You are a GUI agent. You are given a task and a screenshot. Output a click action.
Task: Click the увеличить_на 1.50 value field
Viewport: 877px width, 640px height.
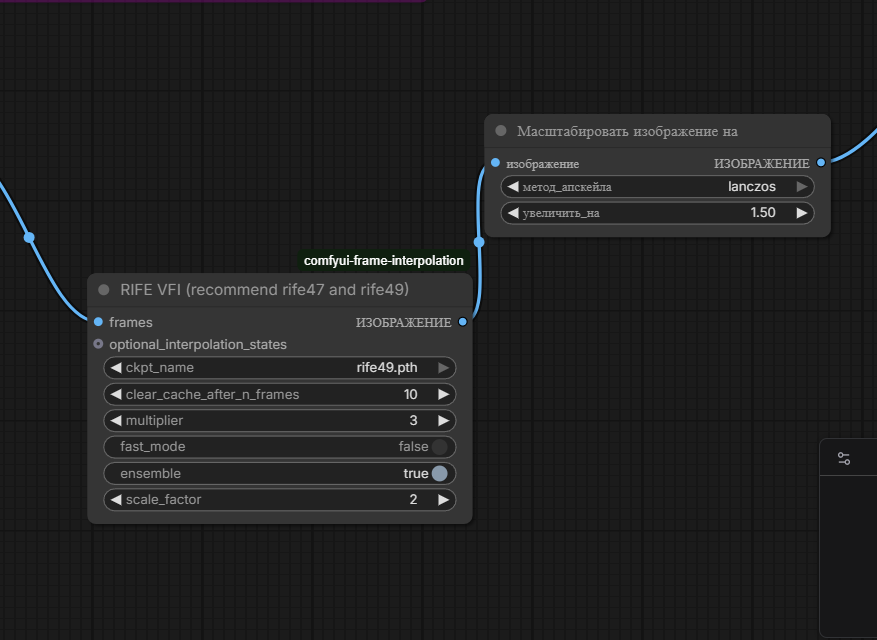pyautogui.click(x=657, y=213)
